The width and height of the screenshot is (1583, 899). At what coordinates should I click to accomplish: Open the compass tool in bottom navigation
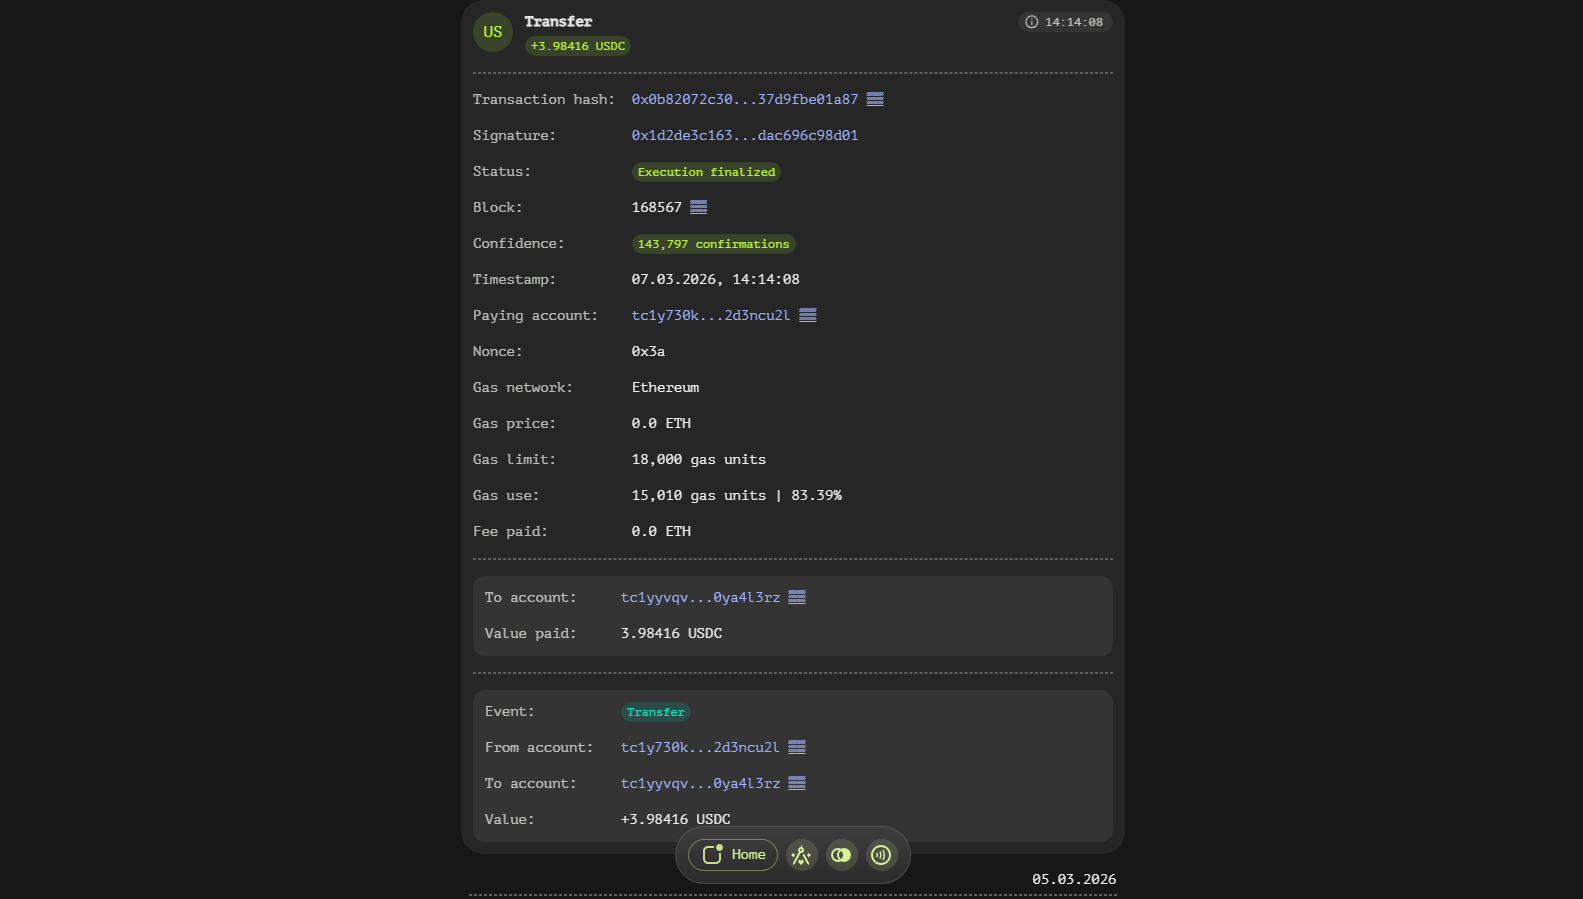[x=801, y=855]
